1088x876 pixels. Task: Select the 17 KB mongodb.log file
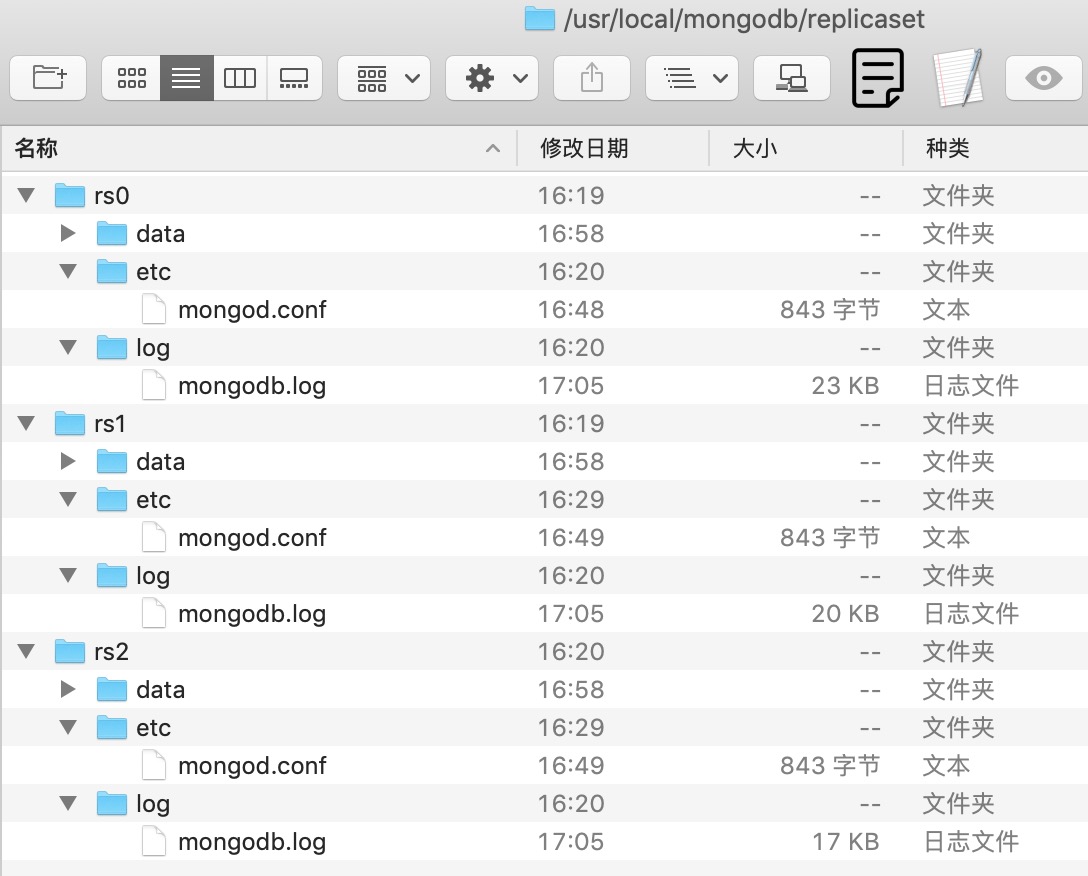point(252,842)
